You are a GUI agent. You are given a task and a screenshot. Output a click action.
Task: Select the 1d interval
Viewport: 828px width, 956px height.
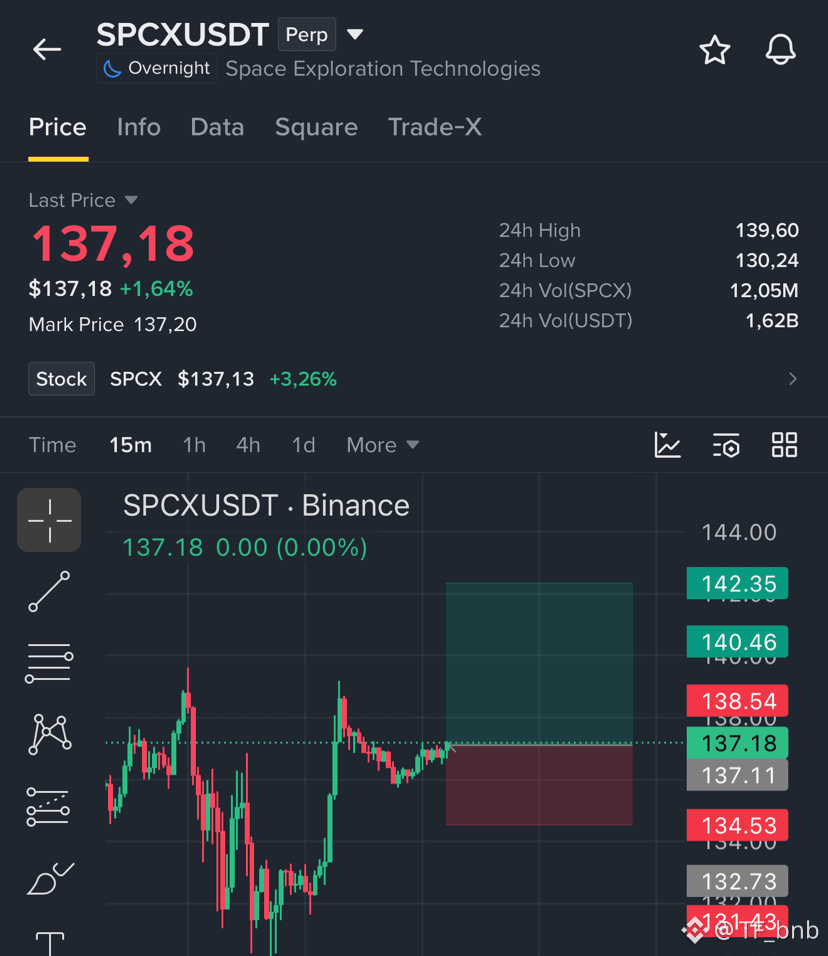(x=303, y=445)
